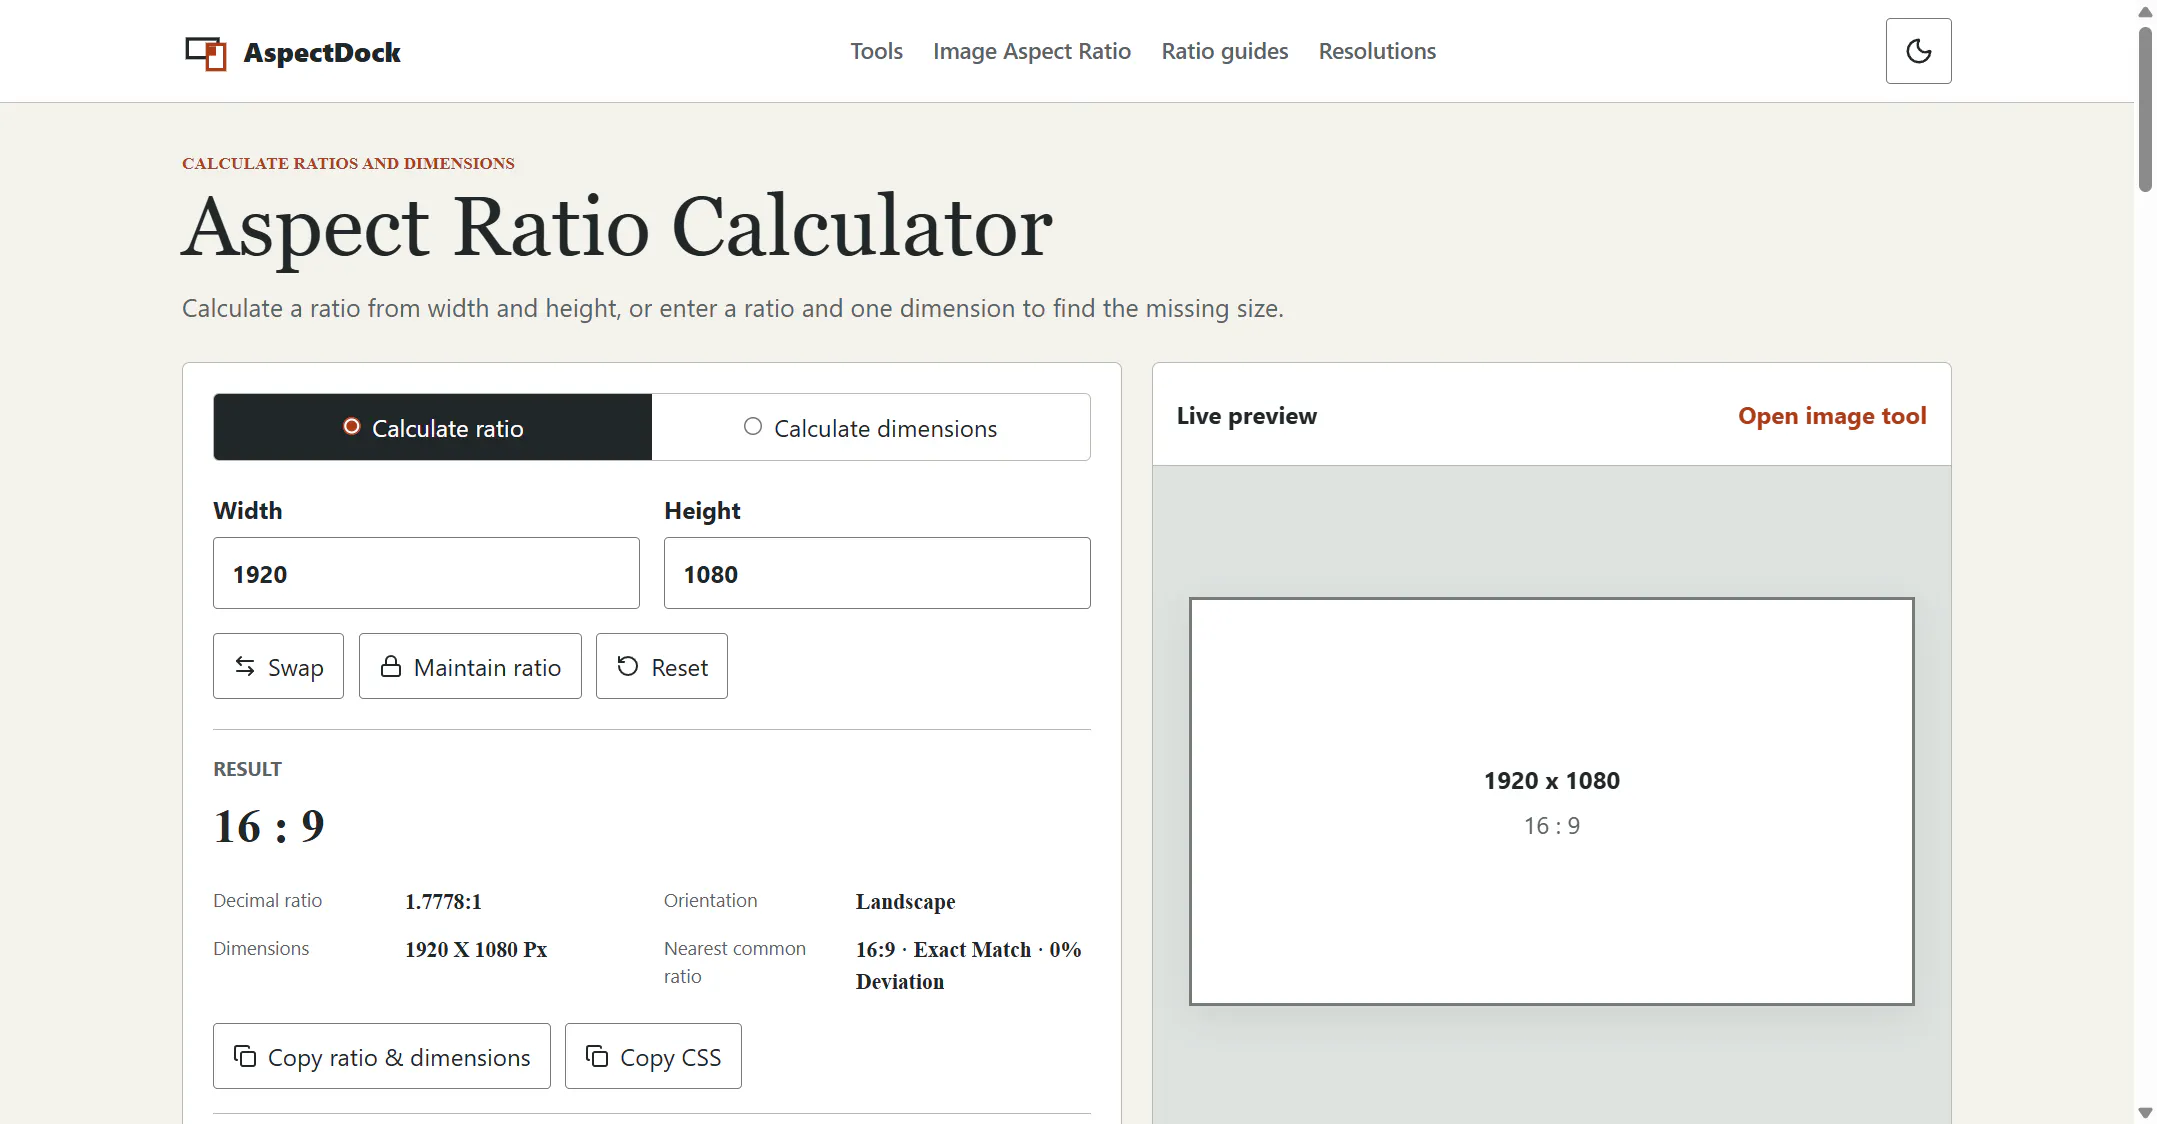The height and width of the screenshot is (1124, 2157).
Task: Click the Aspect Ratio Calculator heading
Action: tap(617, 228)
